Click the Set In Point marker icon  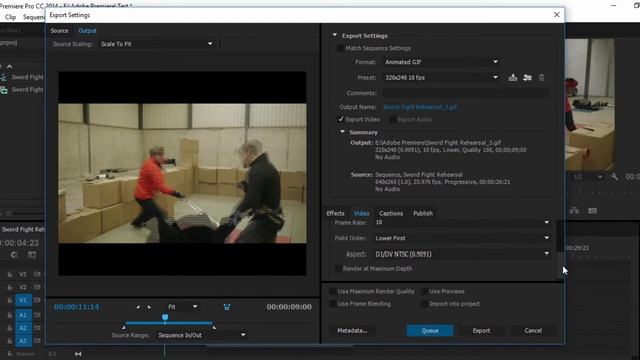pos(138,307)
